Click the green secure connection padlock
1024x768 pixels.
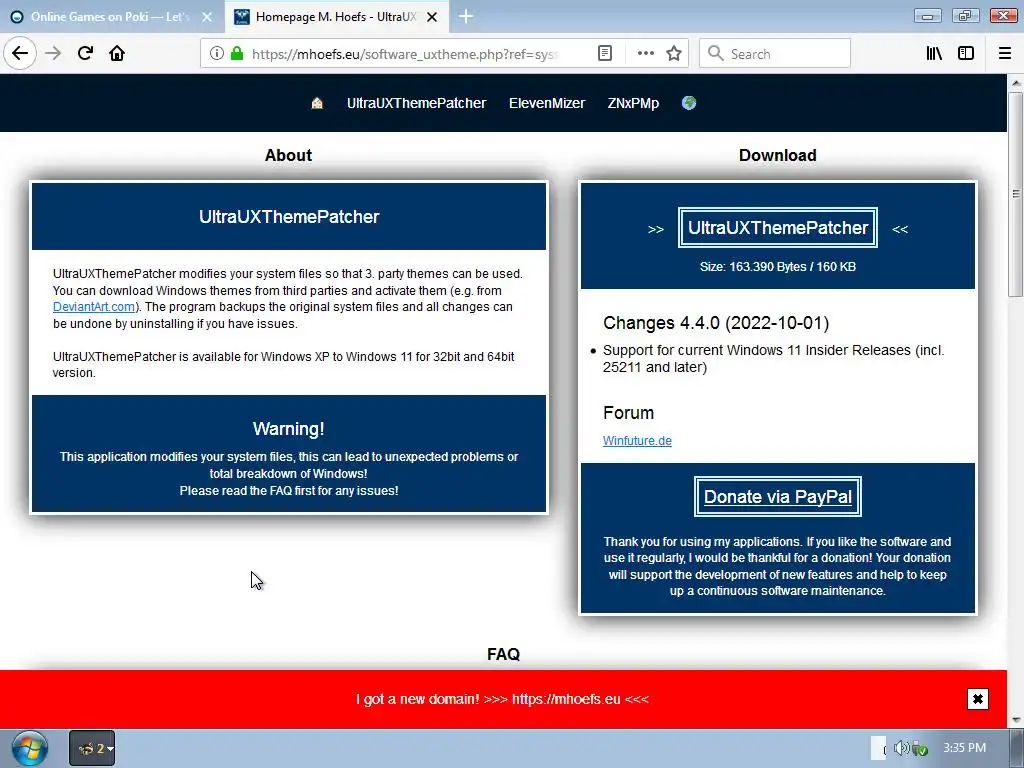pos(237,54)
